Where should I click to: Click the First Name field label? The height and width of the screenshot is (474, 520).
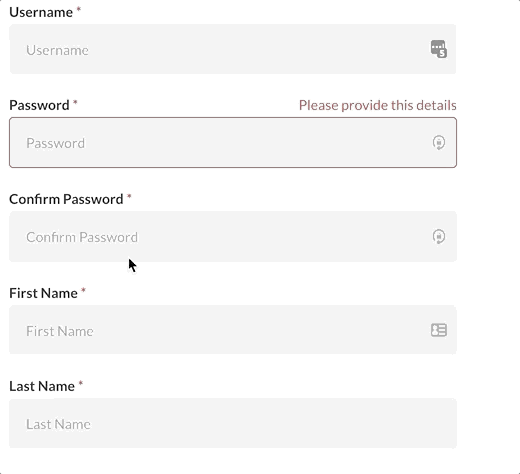tap(43, 293)
